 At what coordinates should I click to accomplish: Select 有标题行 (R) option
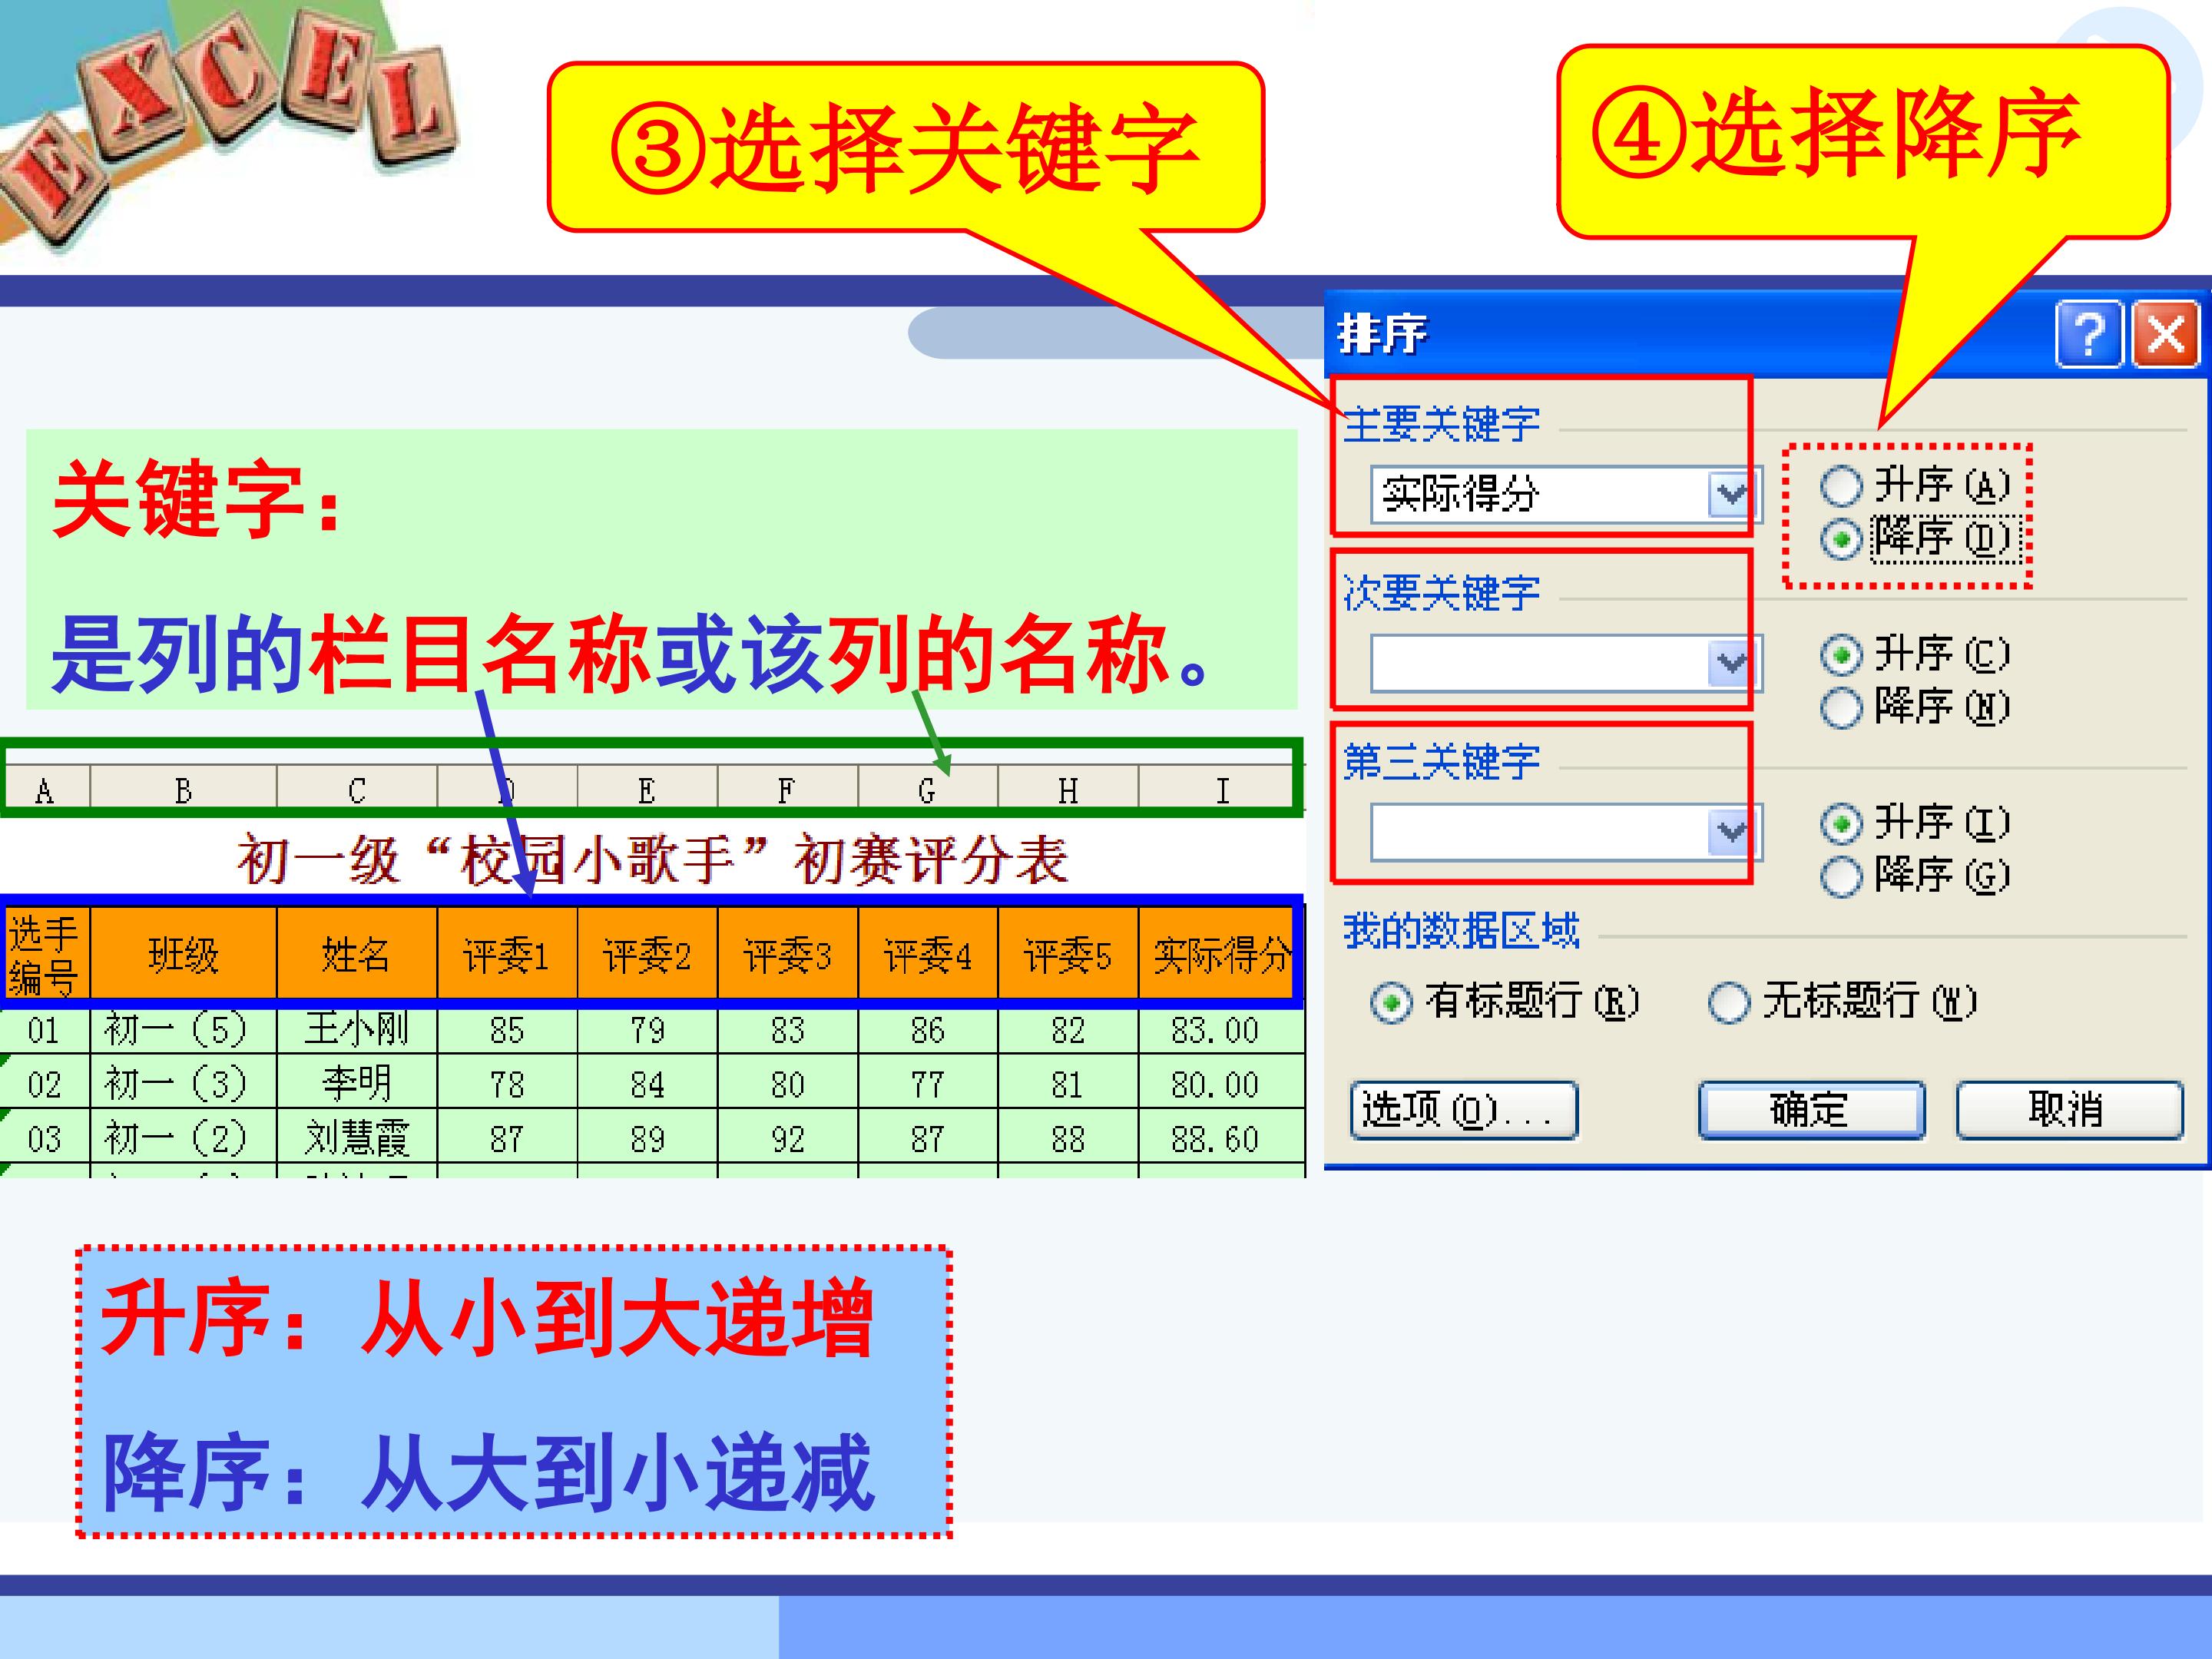pos(1391,1002)
